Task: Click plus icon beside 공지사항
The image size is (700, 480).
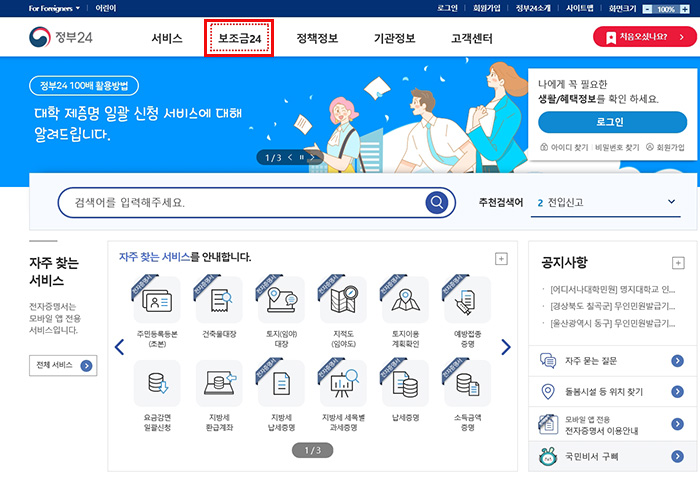Action: point(678,263)
